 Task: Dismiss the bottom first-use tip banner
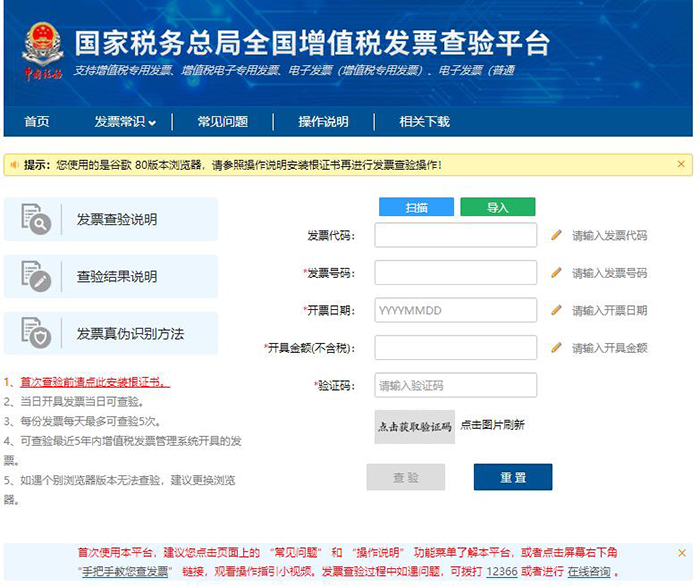click(x=682, y=553)
